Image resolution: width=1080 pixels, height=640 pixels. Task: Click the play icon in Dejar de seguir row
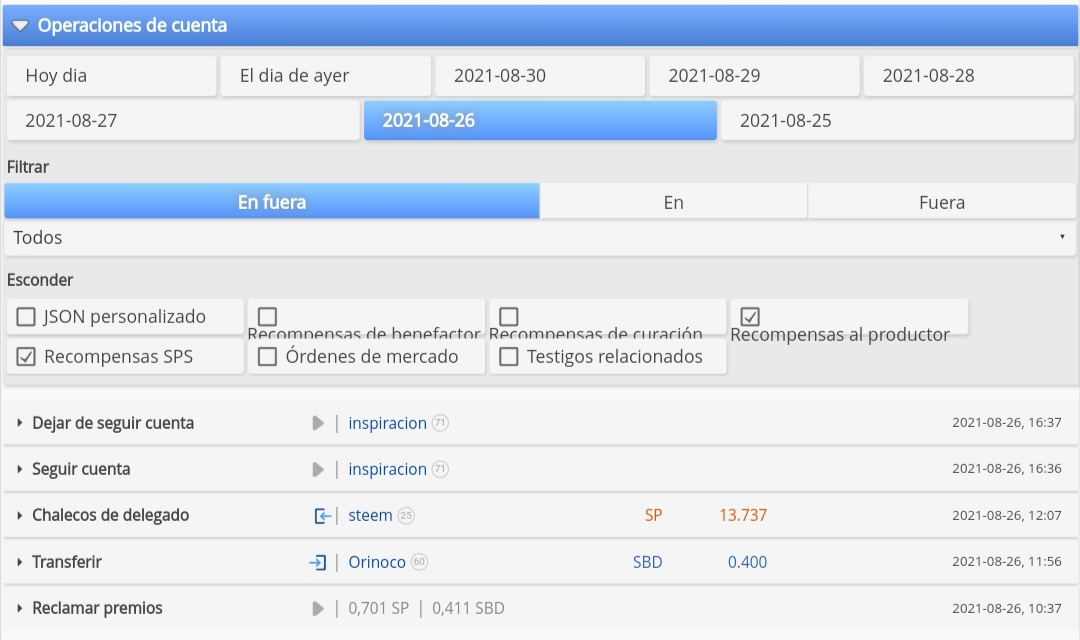pyautogui.click(x=318, y=423)
